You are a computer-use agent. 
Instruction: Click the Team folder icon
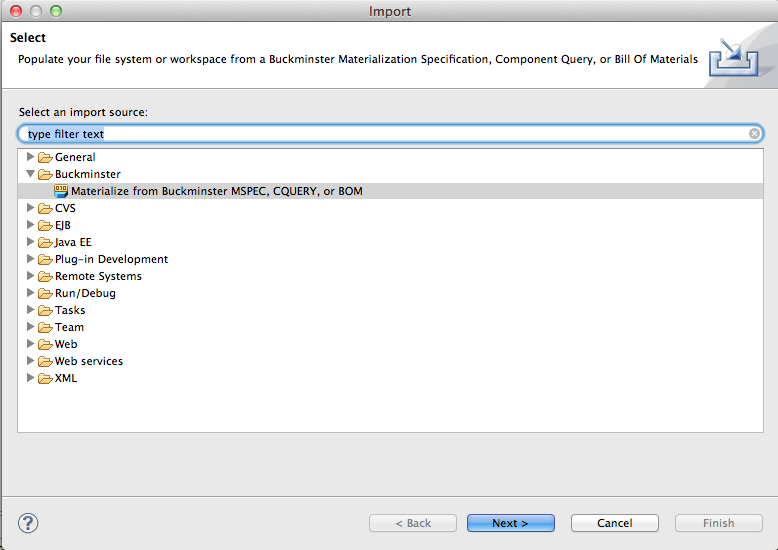45,327
